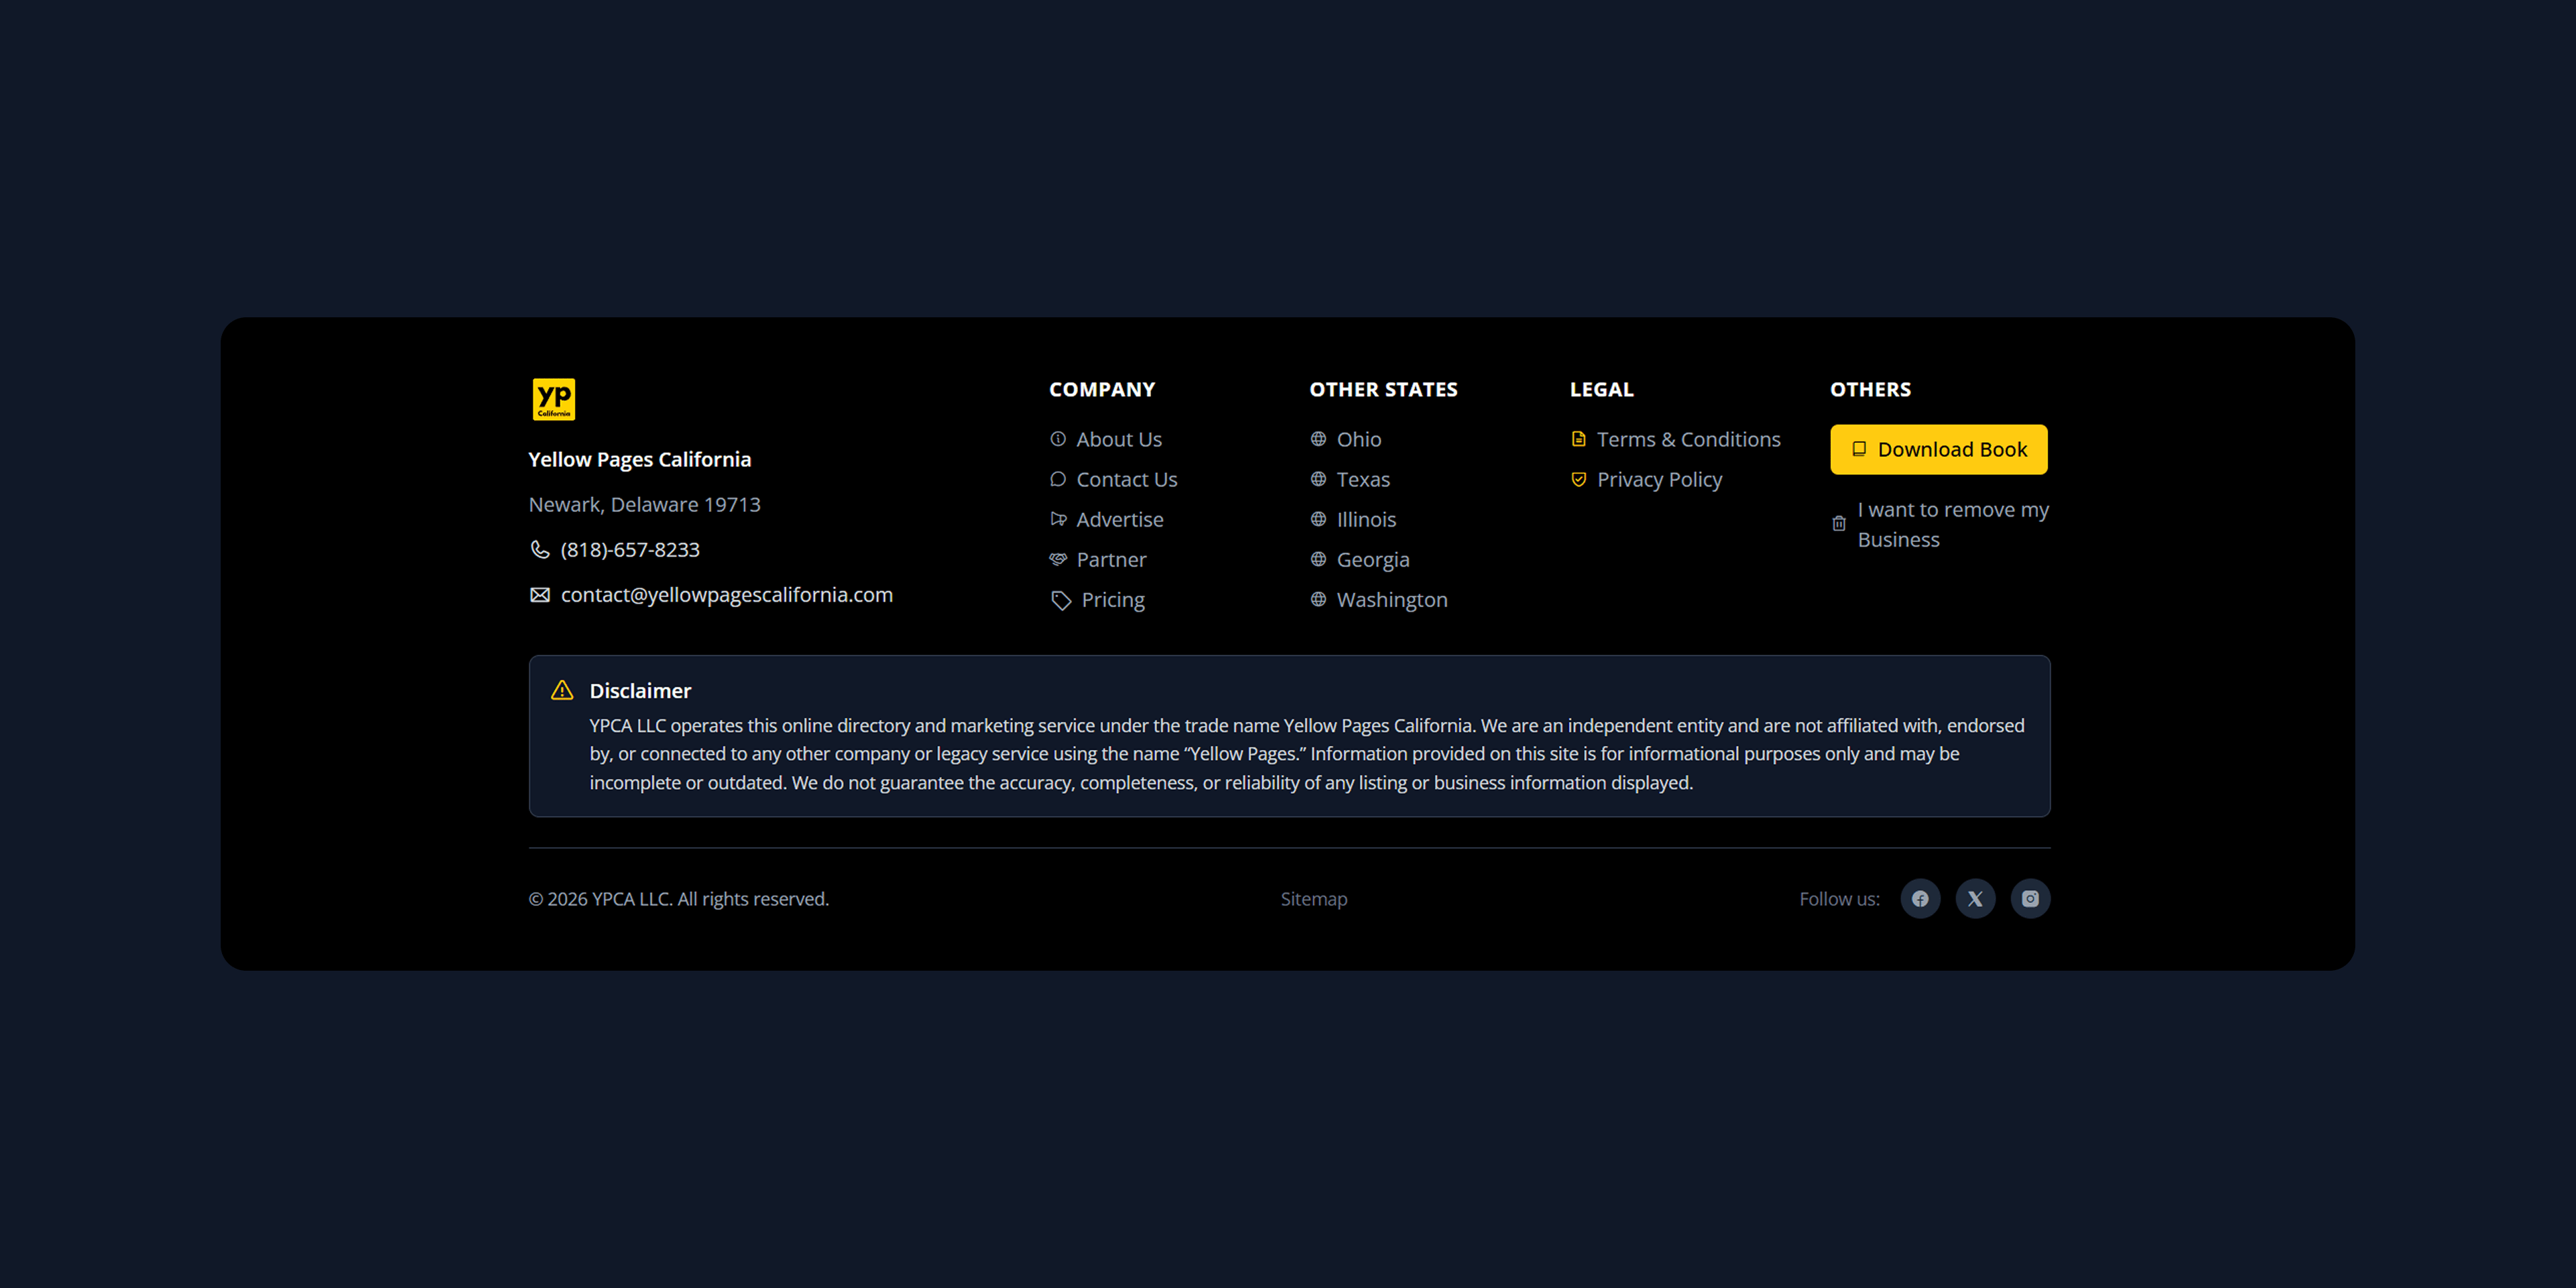Click the warning triangle icon by Disclaimer
This screenshot has height=1288, width=2576.
pyautogui.click(x=562, y=690)
